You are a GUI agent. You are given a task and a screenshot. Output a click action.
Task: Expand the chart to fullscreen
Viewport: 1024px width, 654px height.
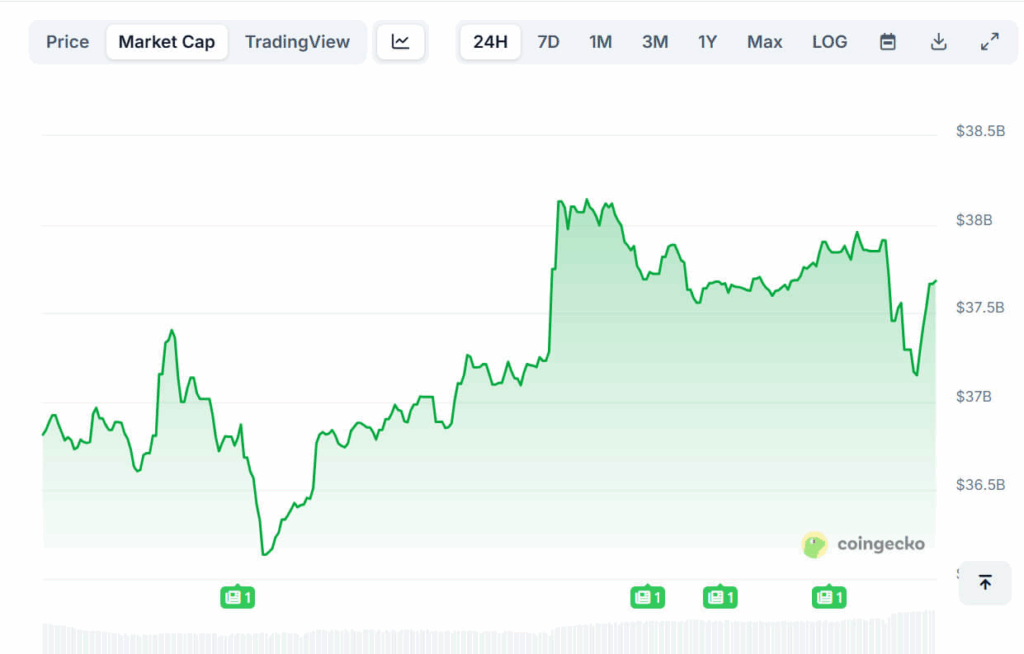(990, 41)
